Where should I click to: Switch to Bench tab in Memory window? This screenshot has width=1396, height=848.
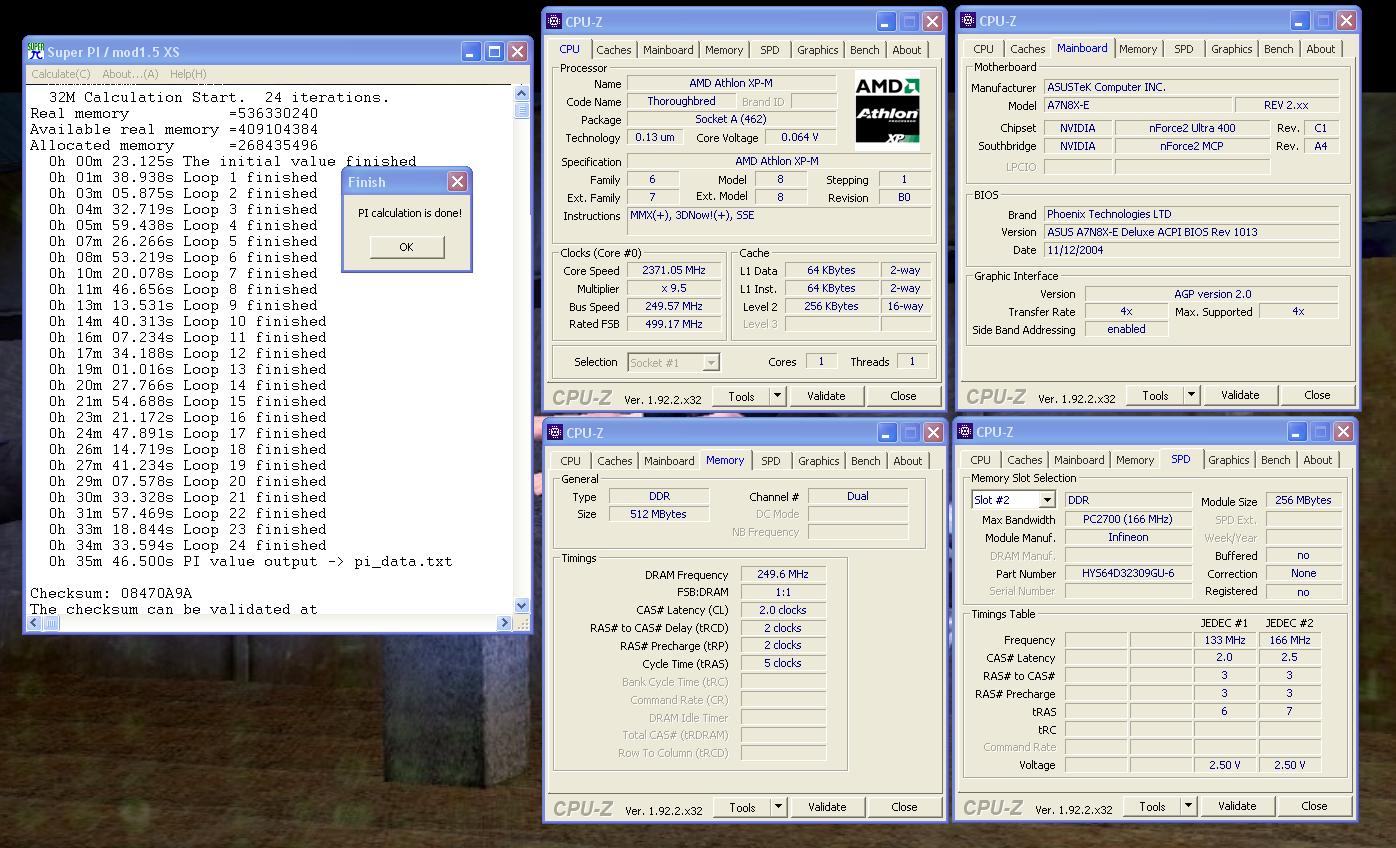(x=866, y=461)
